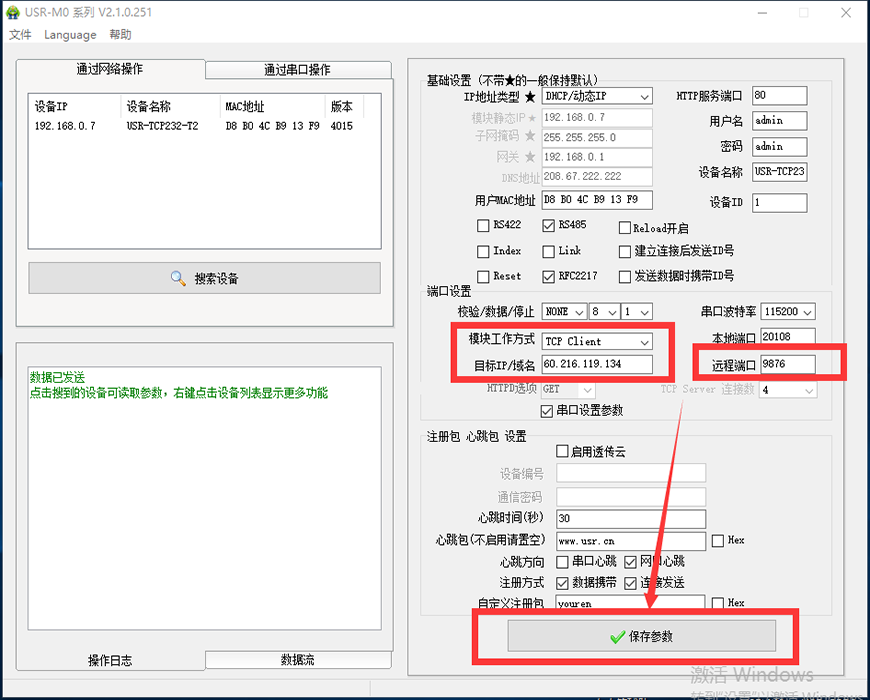Click the 搜索设备 button
Screen dimensions: 870x700
[x=204, y=278]
